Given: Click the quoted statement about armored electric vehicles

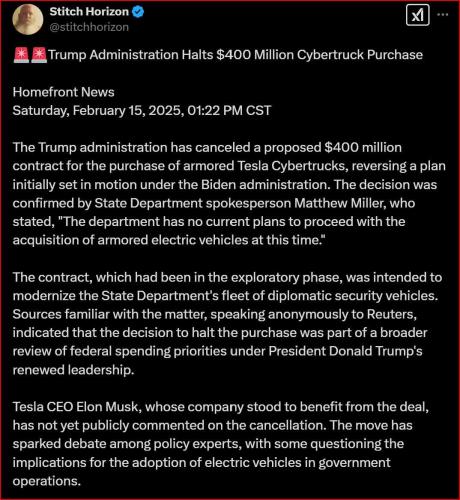Looking at the screenshot, I should pos(209,231).
